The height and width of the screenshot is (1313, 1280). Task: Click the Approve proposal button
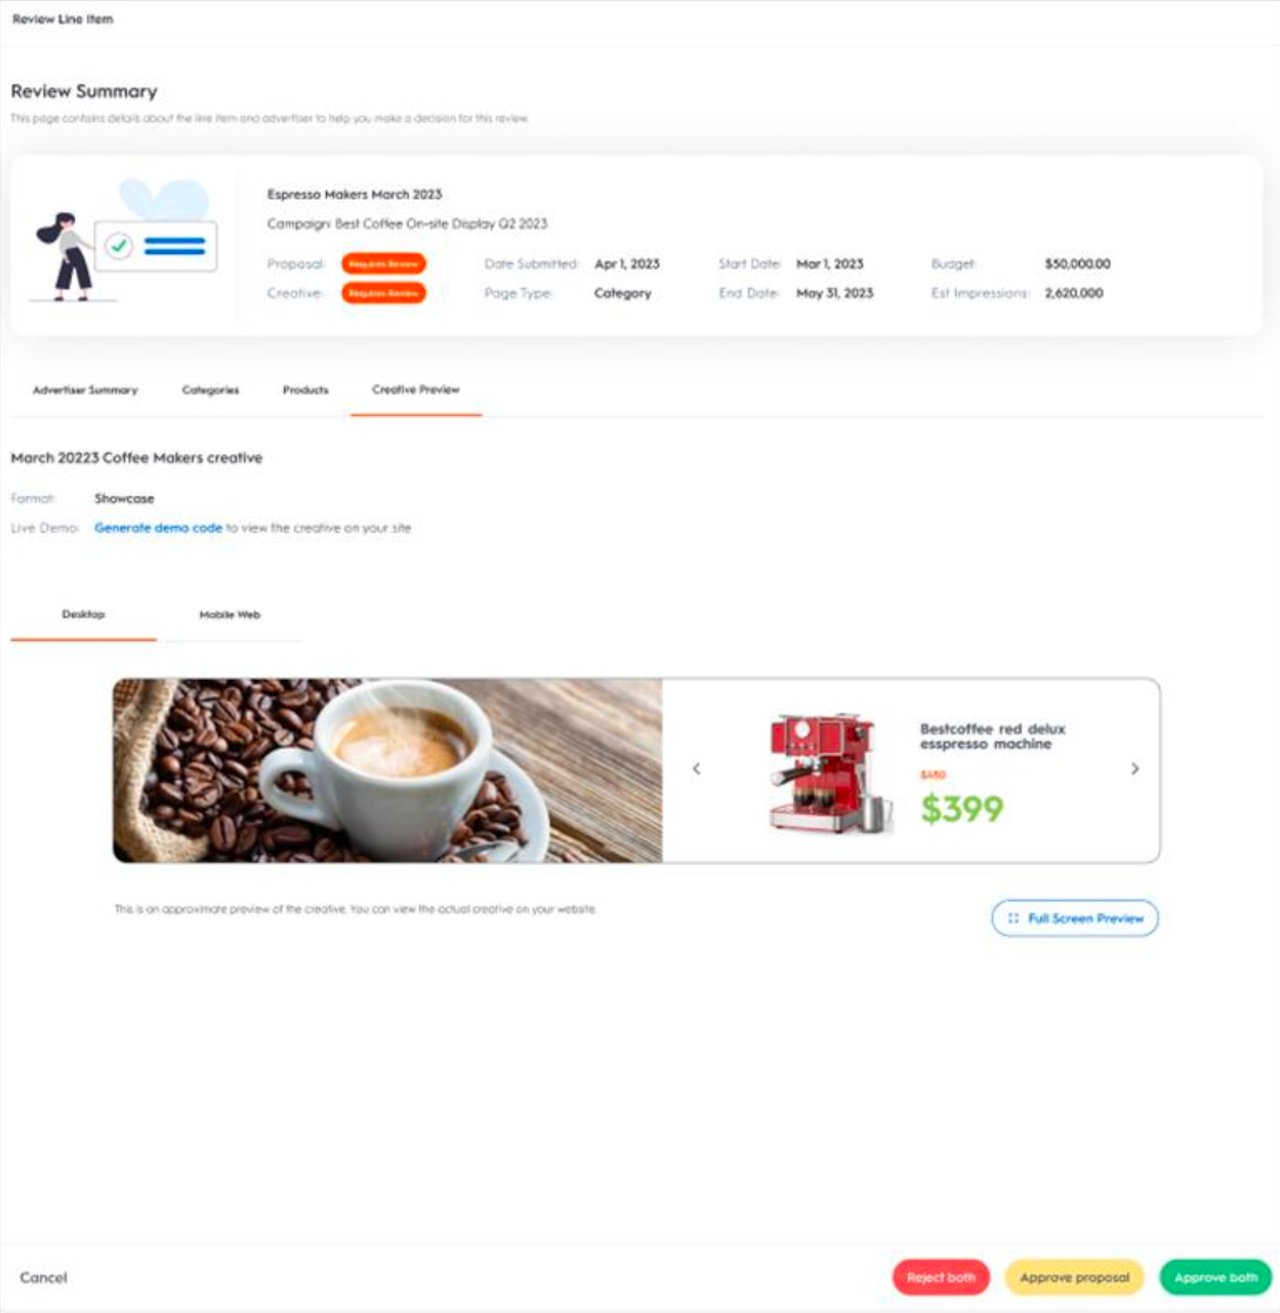[x=1075, y=1277]
